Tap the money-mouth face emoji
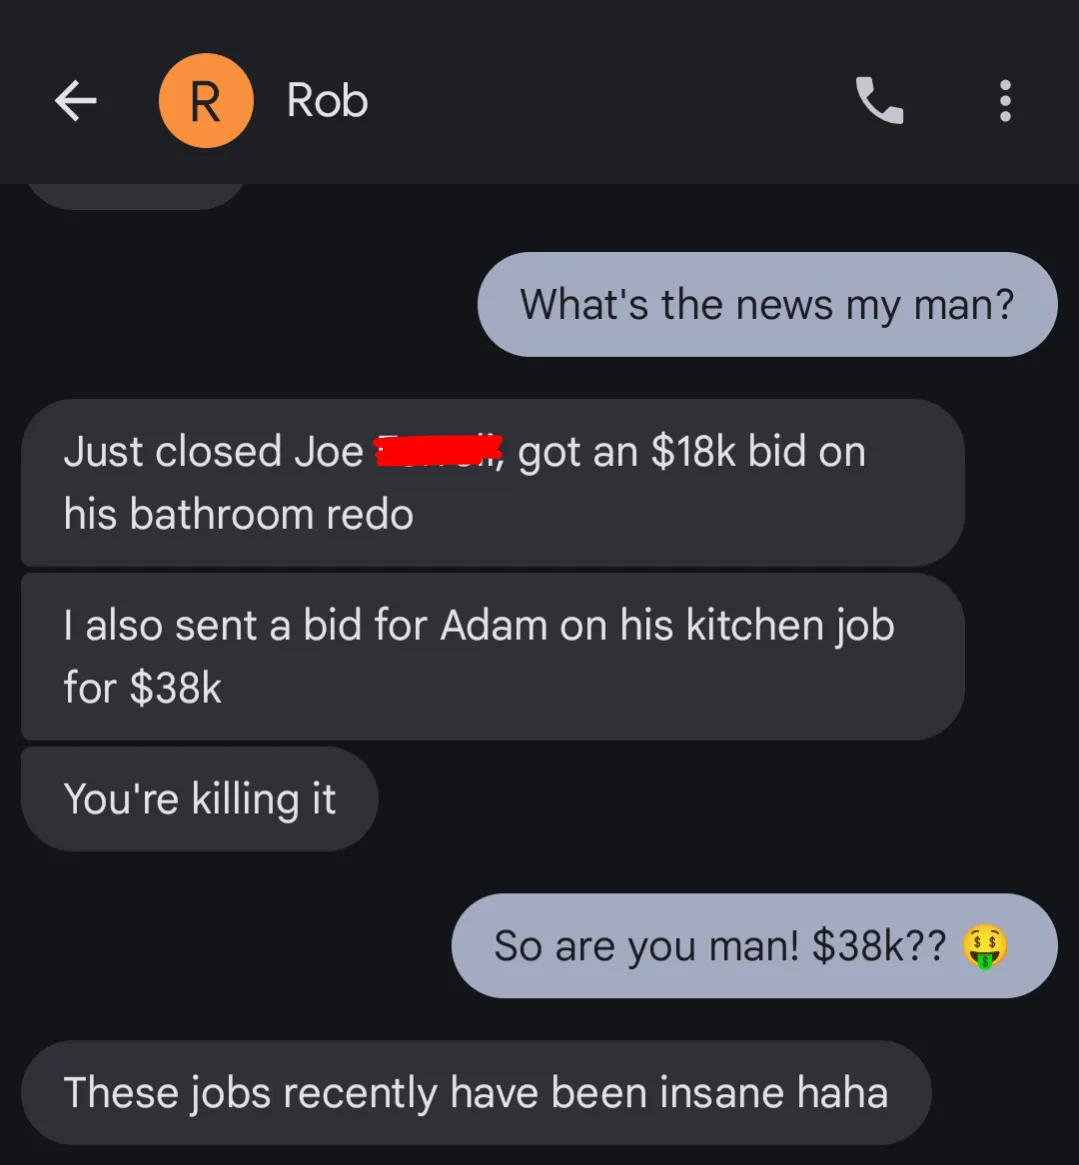1079x1165 pixels. 985,947
